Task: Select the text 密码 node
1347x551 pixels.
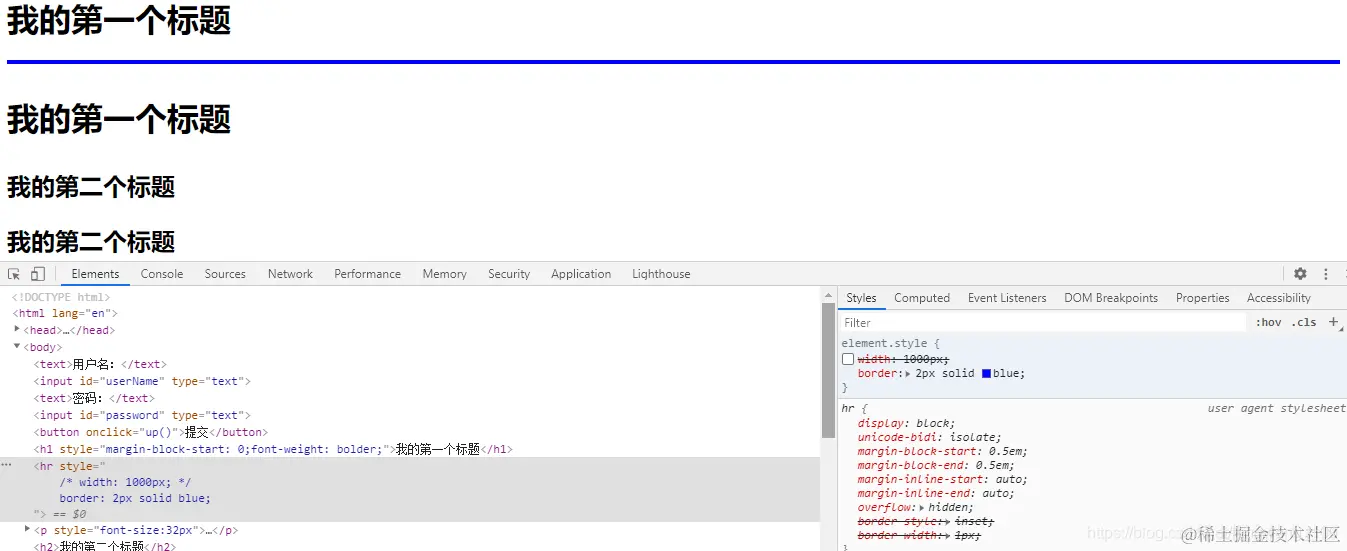Action: coord(94,398)
